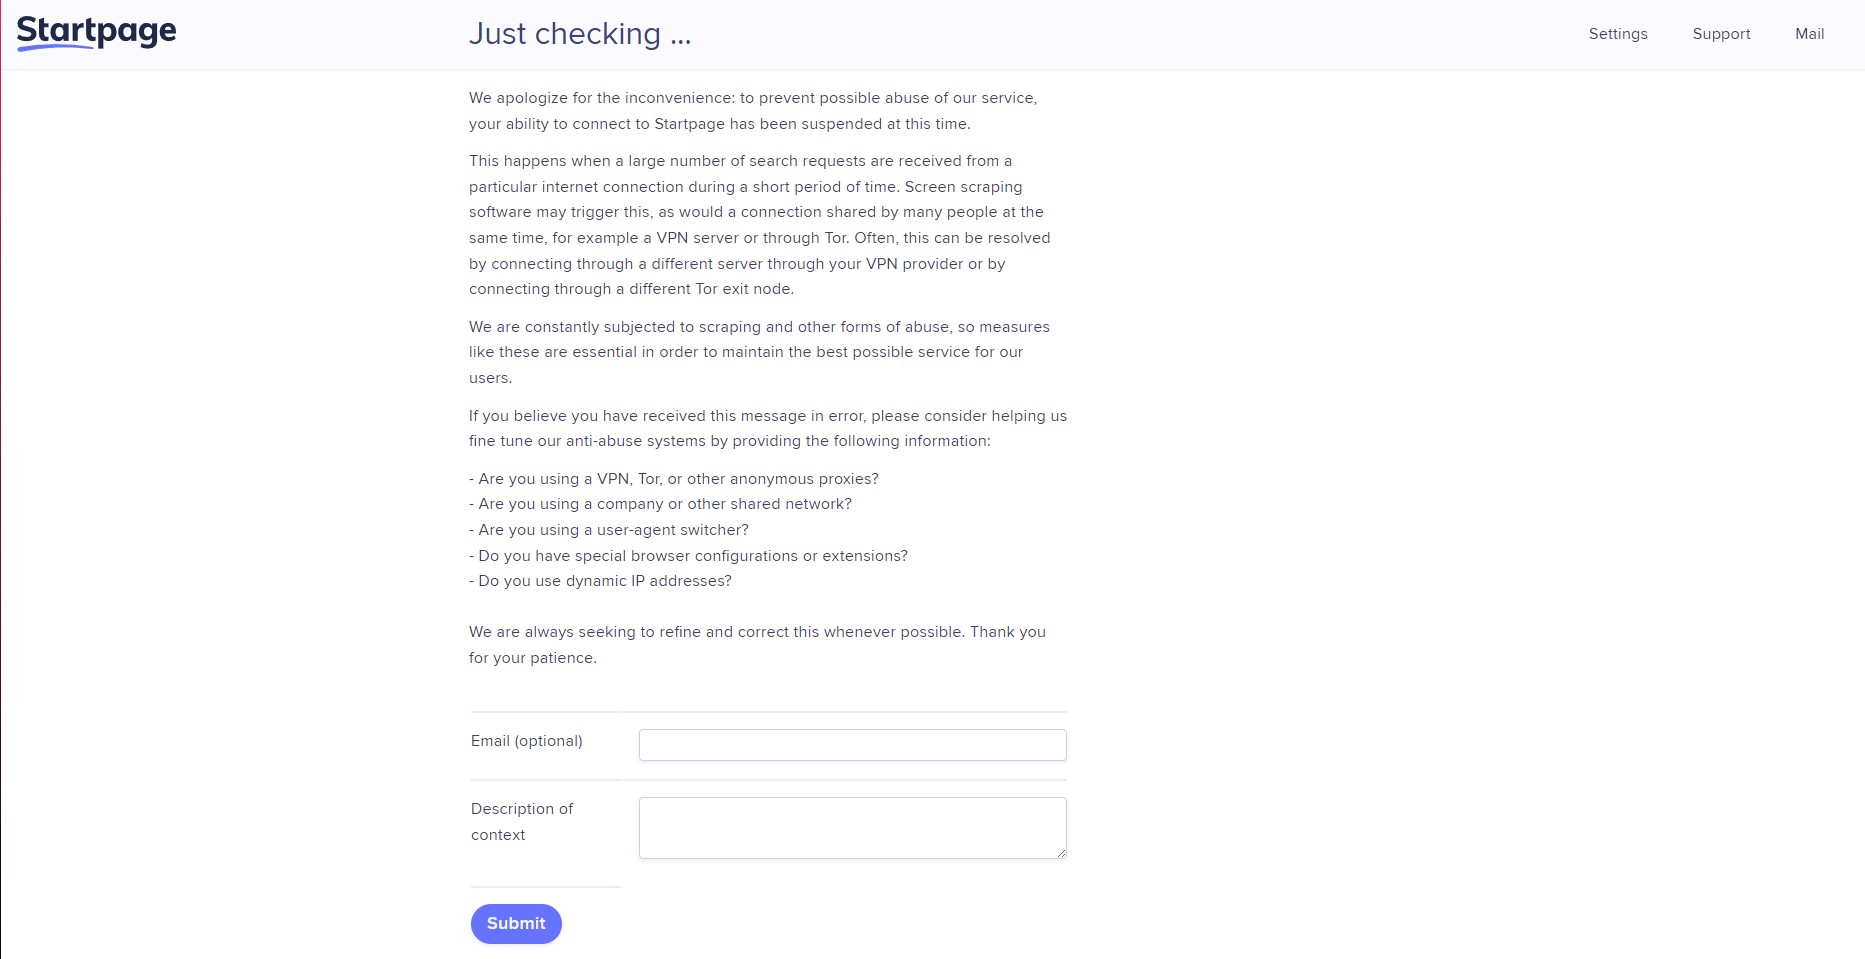
Task: Go to Mail in header
Action: pos(1809,34)
